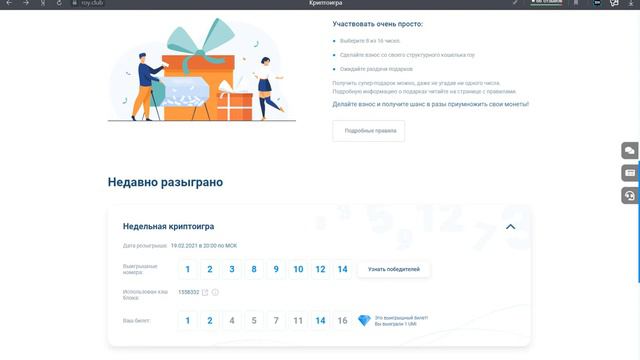Select number 2 in winning numbers row

tap(210, 269)
